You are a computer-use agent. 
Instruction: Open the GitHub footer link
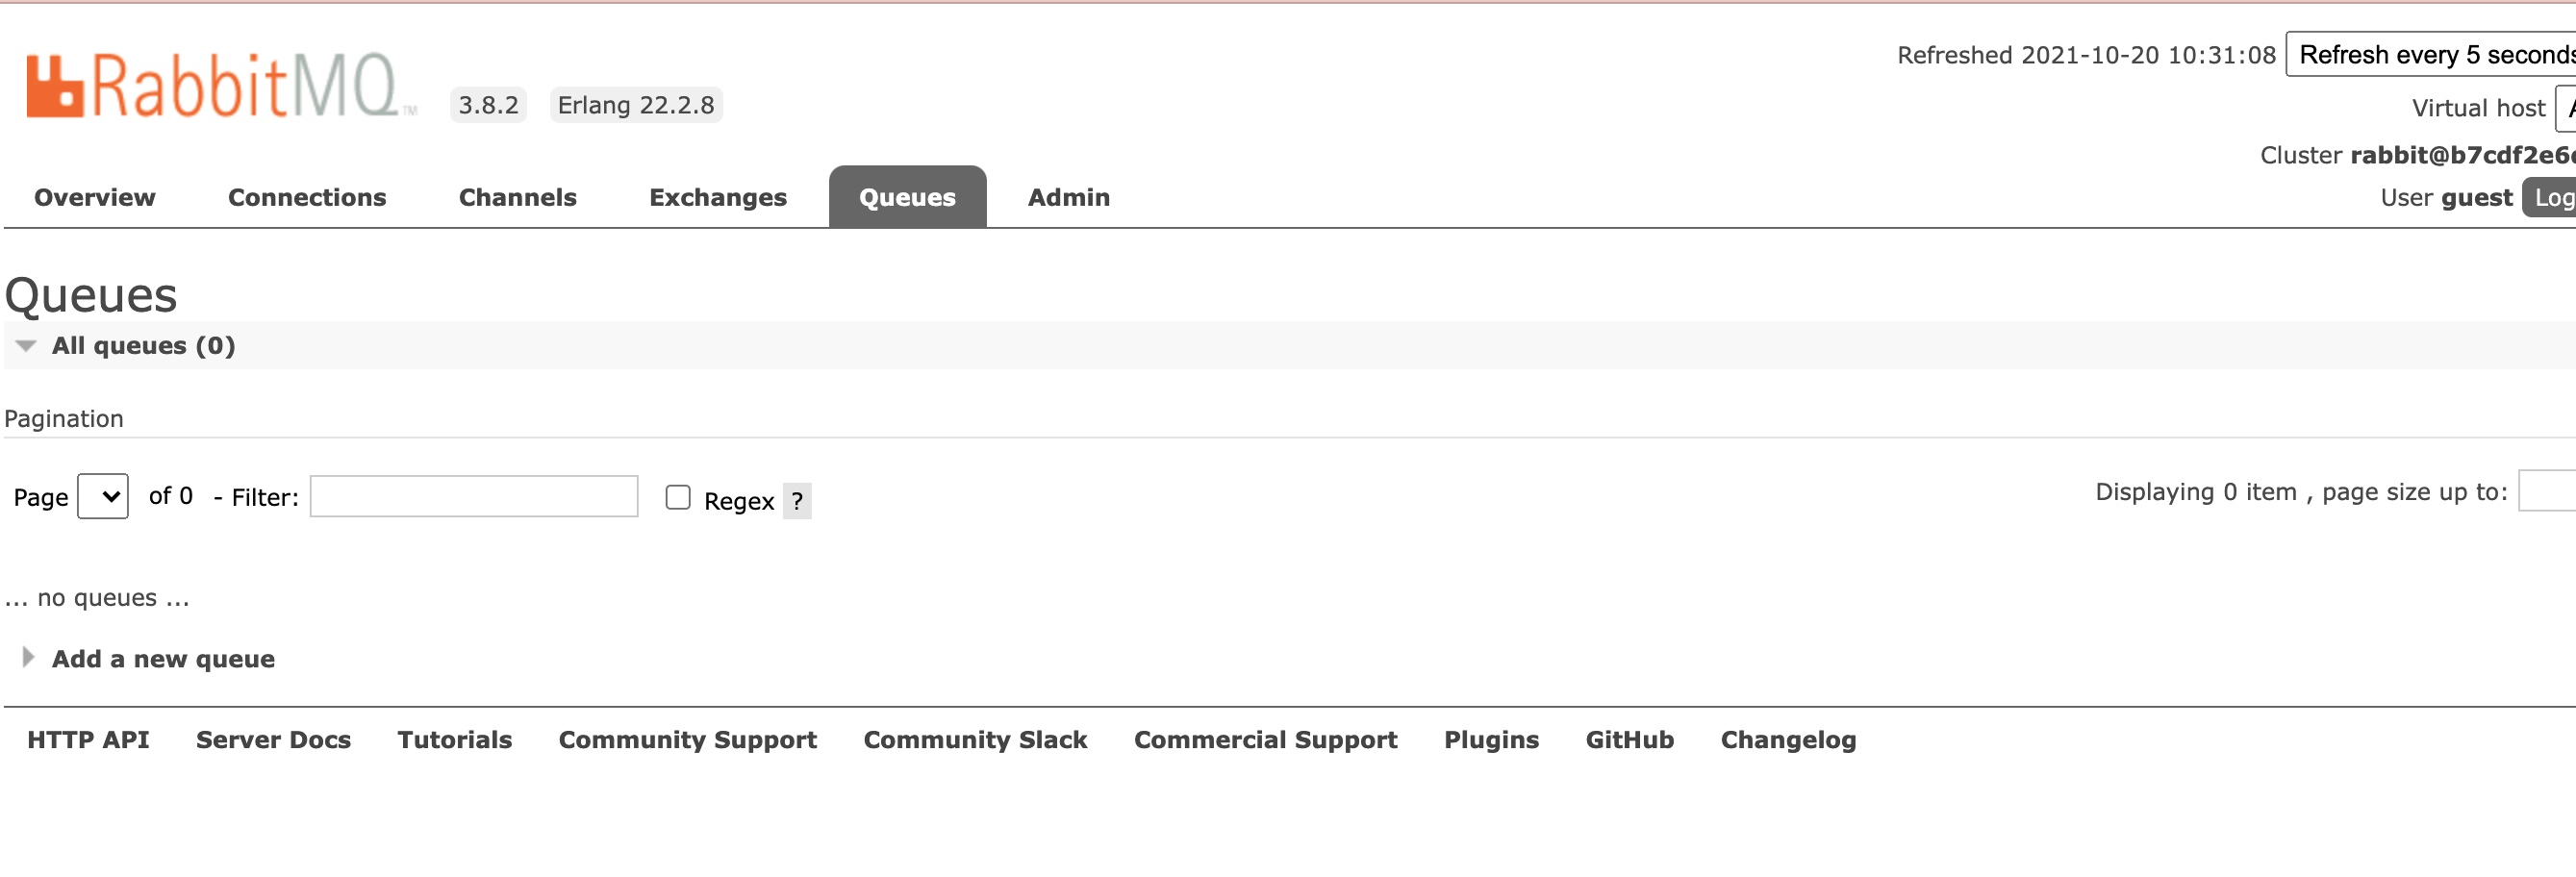tap(1628, 740)
